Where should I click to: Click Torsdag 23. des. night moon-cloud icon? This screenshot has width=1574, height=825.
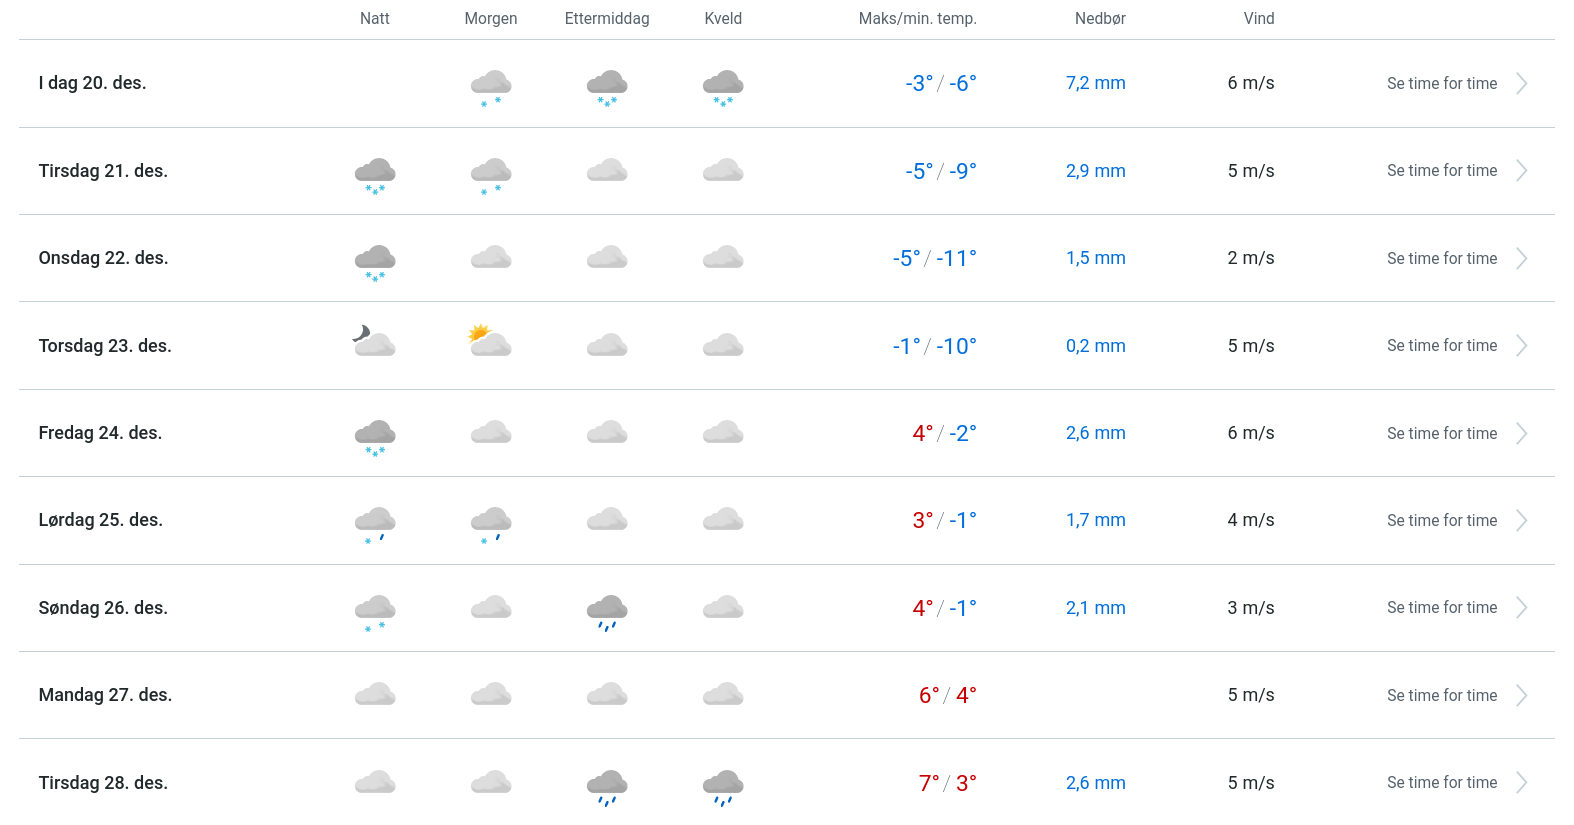point(375,342)
